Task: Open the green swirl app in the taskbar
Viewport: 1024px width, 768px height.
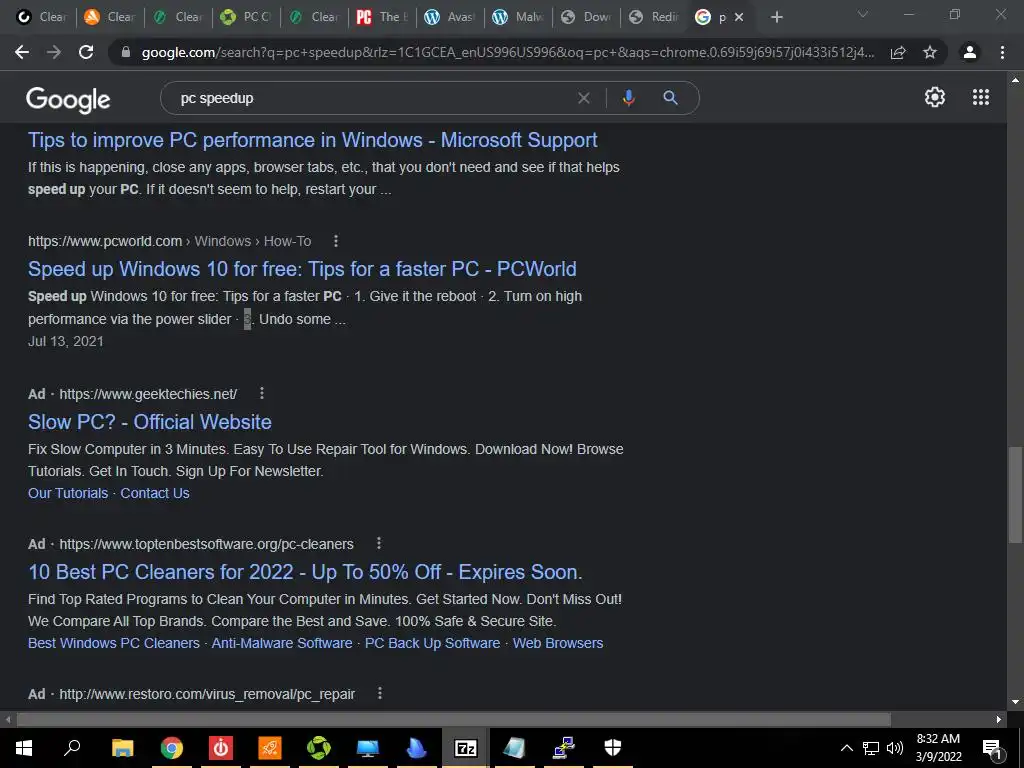Action: pyautogui.click(x=319, y=747)
